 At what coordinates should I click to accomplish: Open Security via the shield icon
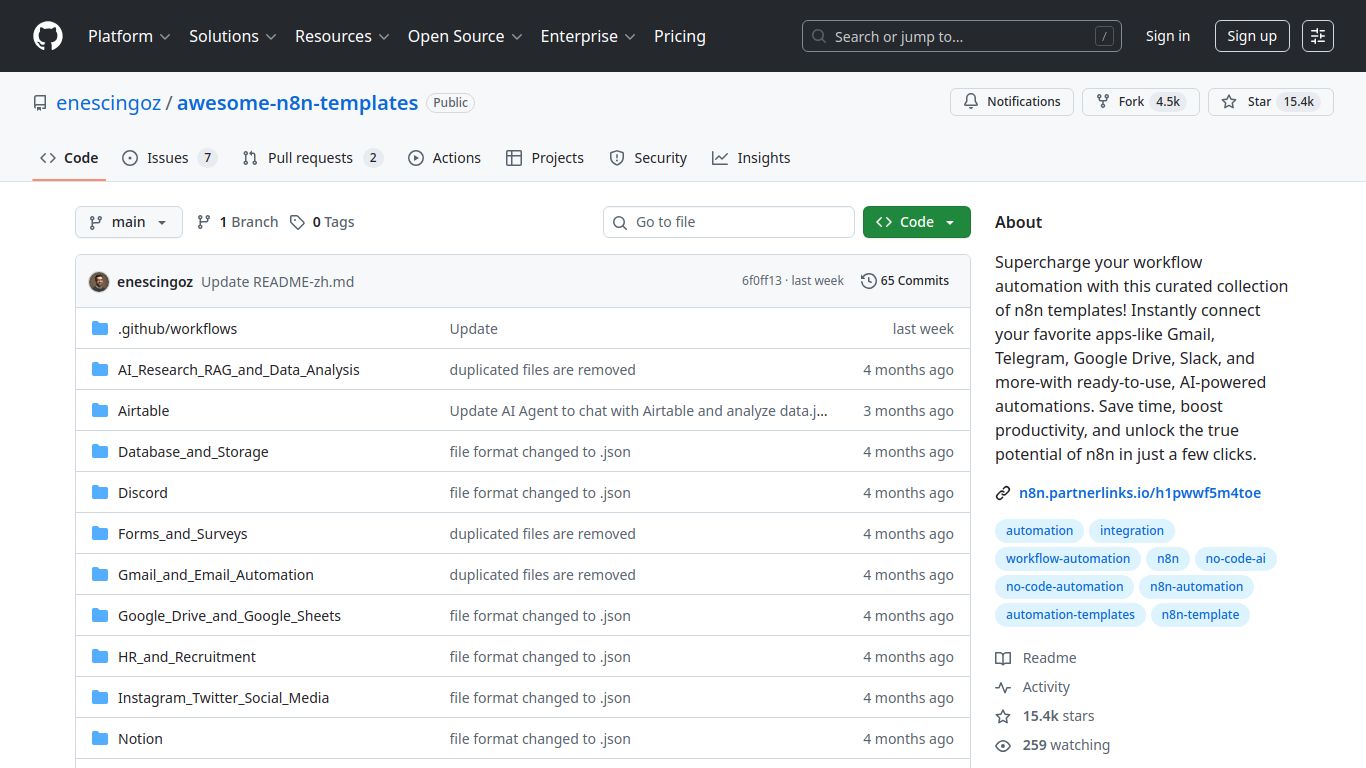(617, 157)
